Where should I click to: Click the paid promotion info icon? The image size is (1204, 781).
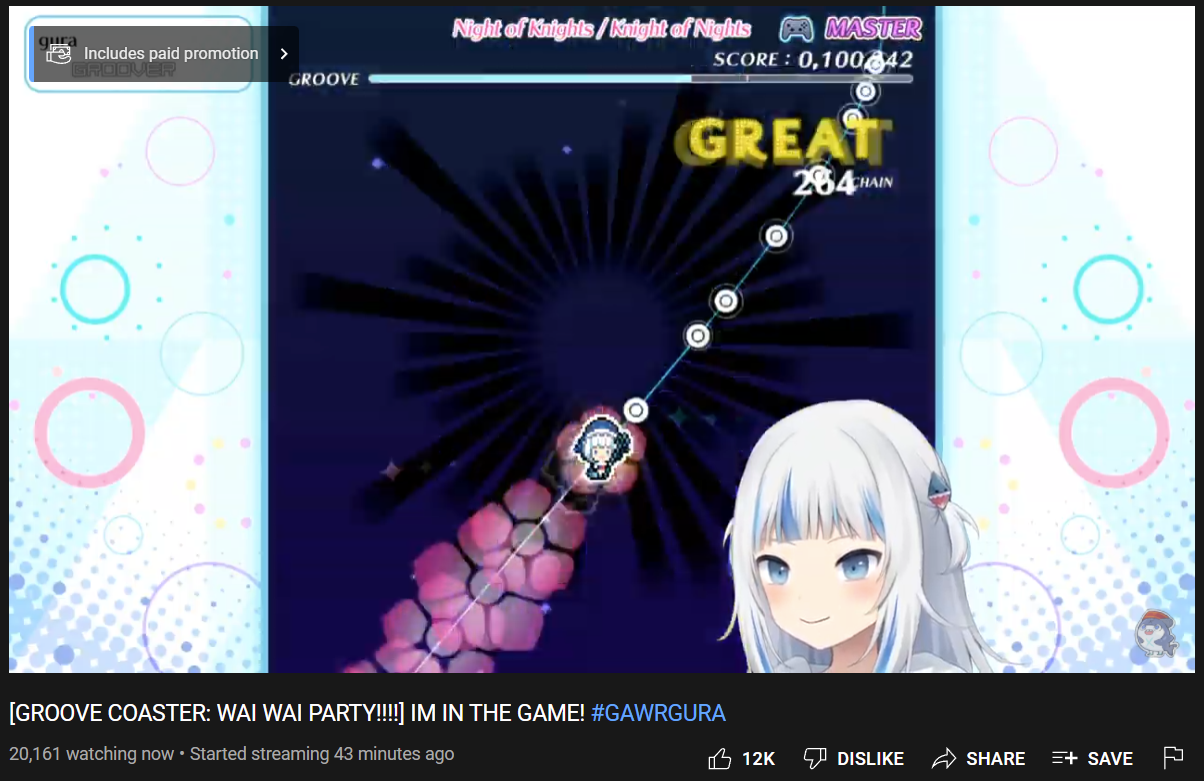tap(59, 54)
